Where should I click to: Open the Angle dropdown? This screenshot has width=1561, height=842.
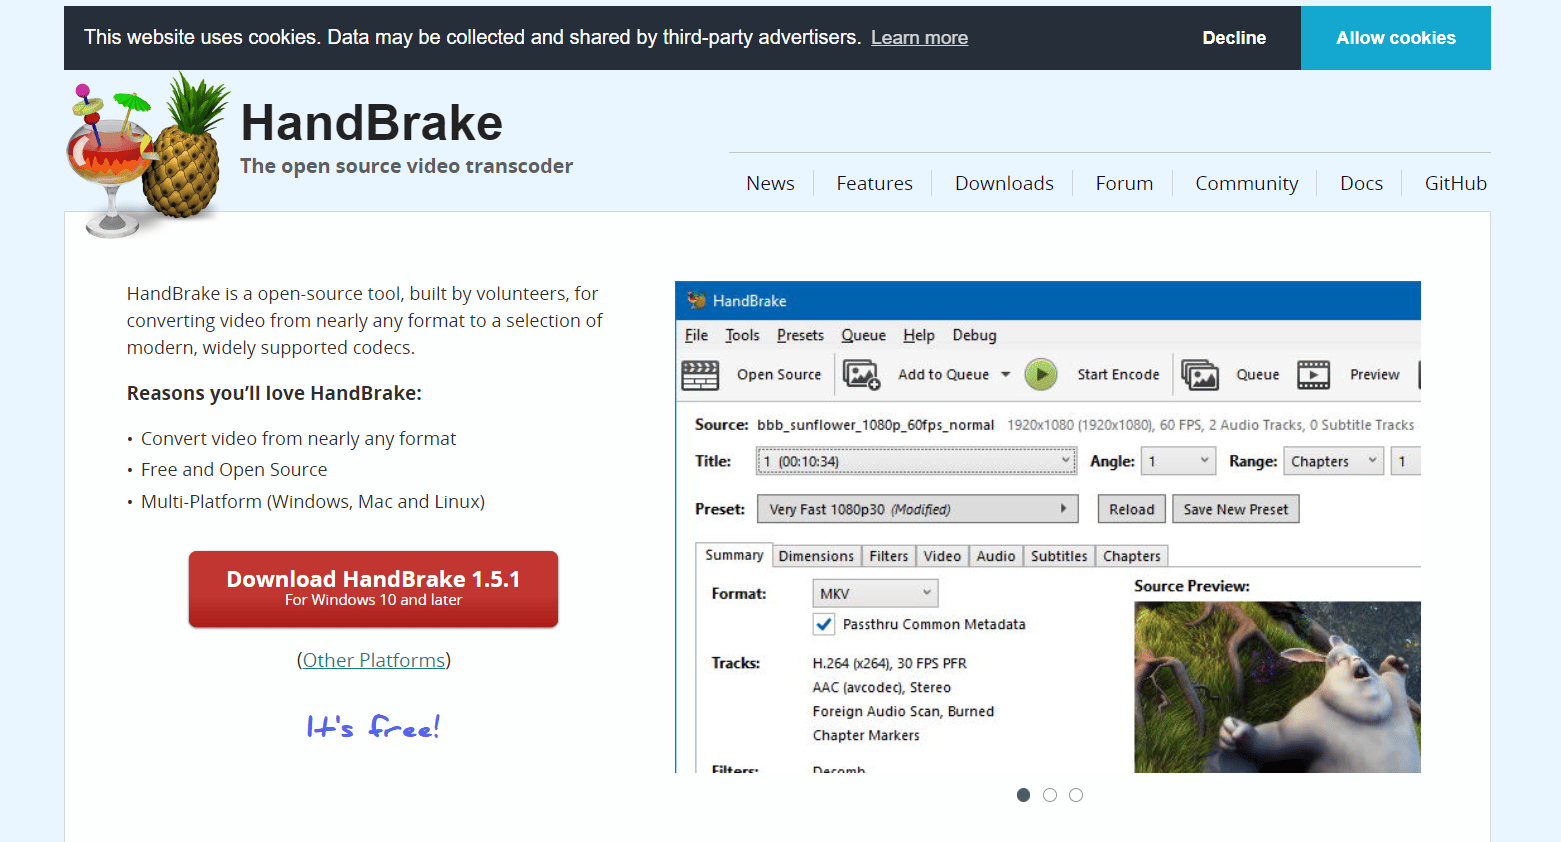tap(1179, 461)
